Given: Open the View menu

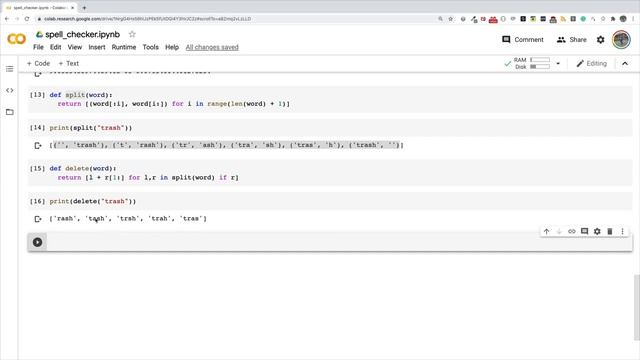Looking at the screenshot, I should 75,47.
